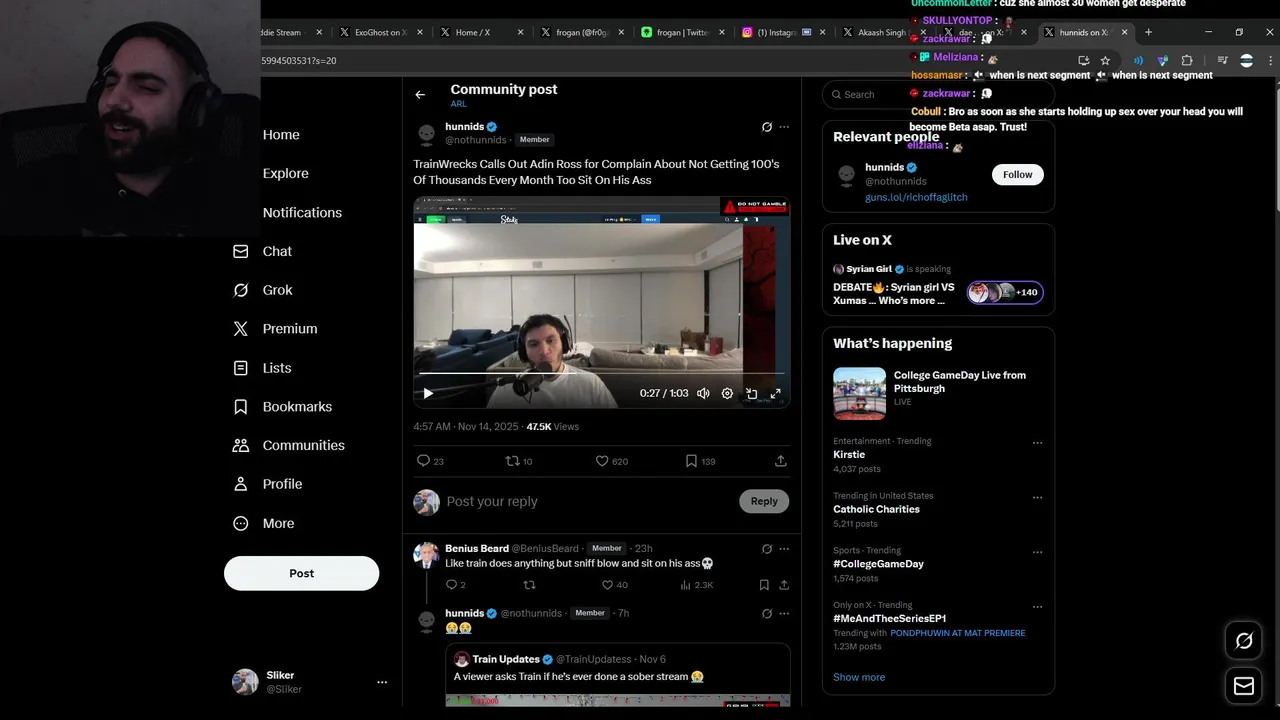Open the Sliker account menu dots

click(x=382, y=682)
